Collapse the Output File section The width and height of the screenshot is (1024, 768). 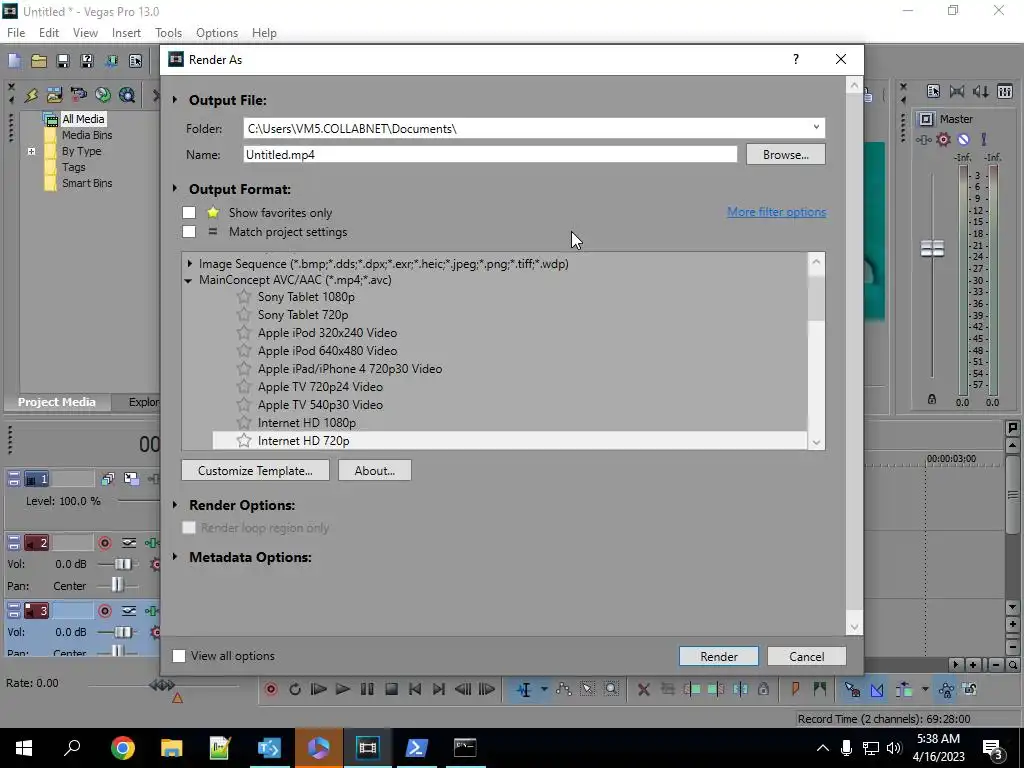175,100
